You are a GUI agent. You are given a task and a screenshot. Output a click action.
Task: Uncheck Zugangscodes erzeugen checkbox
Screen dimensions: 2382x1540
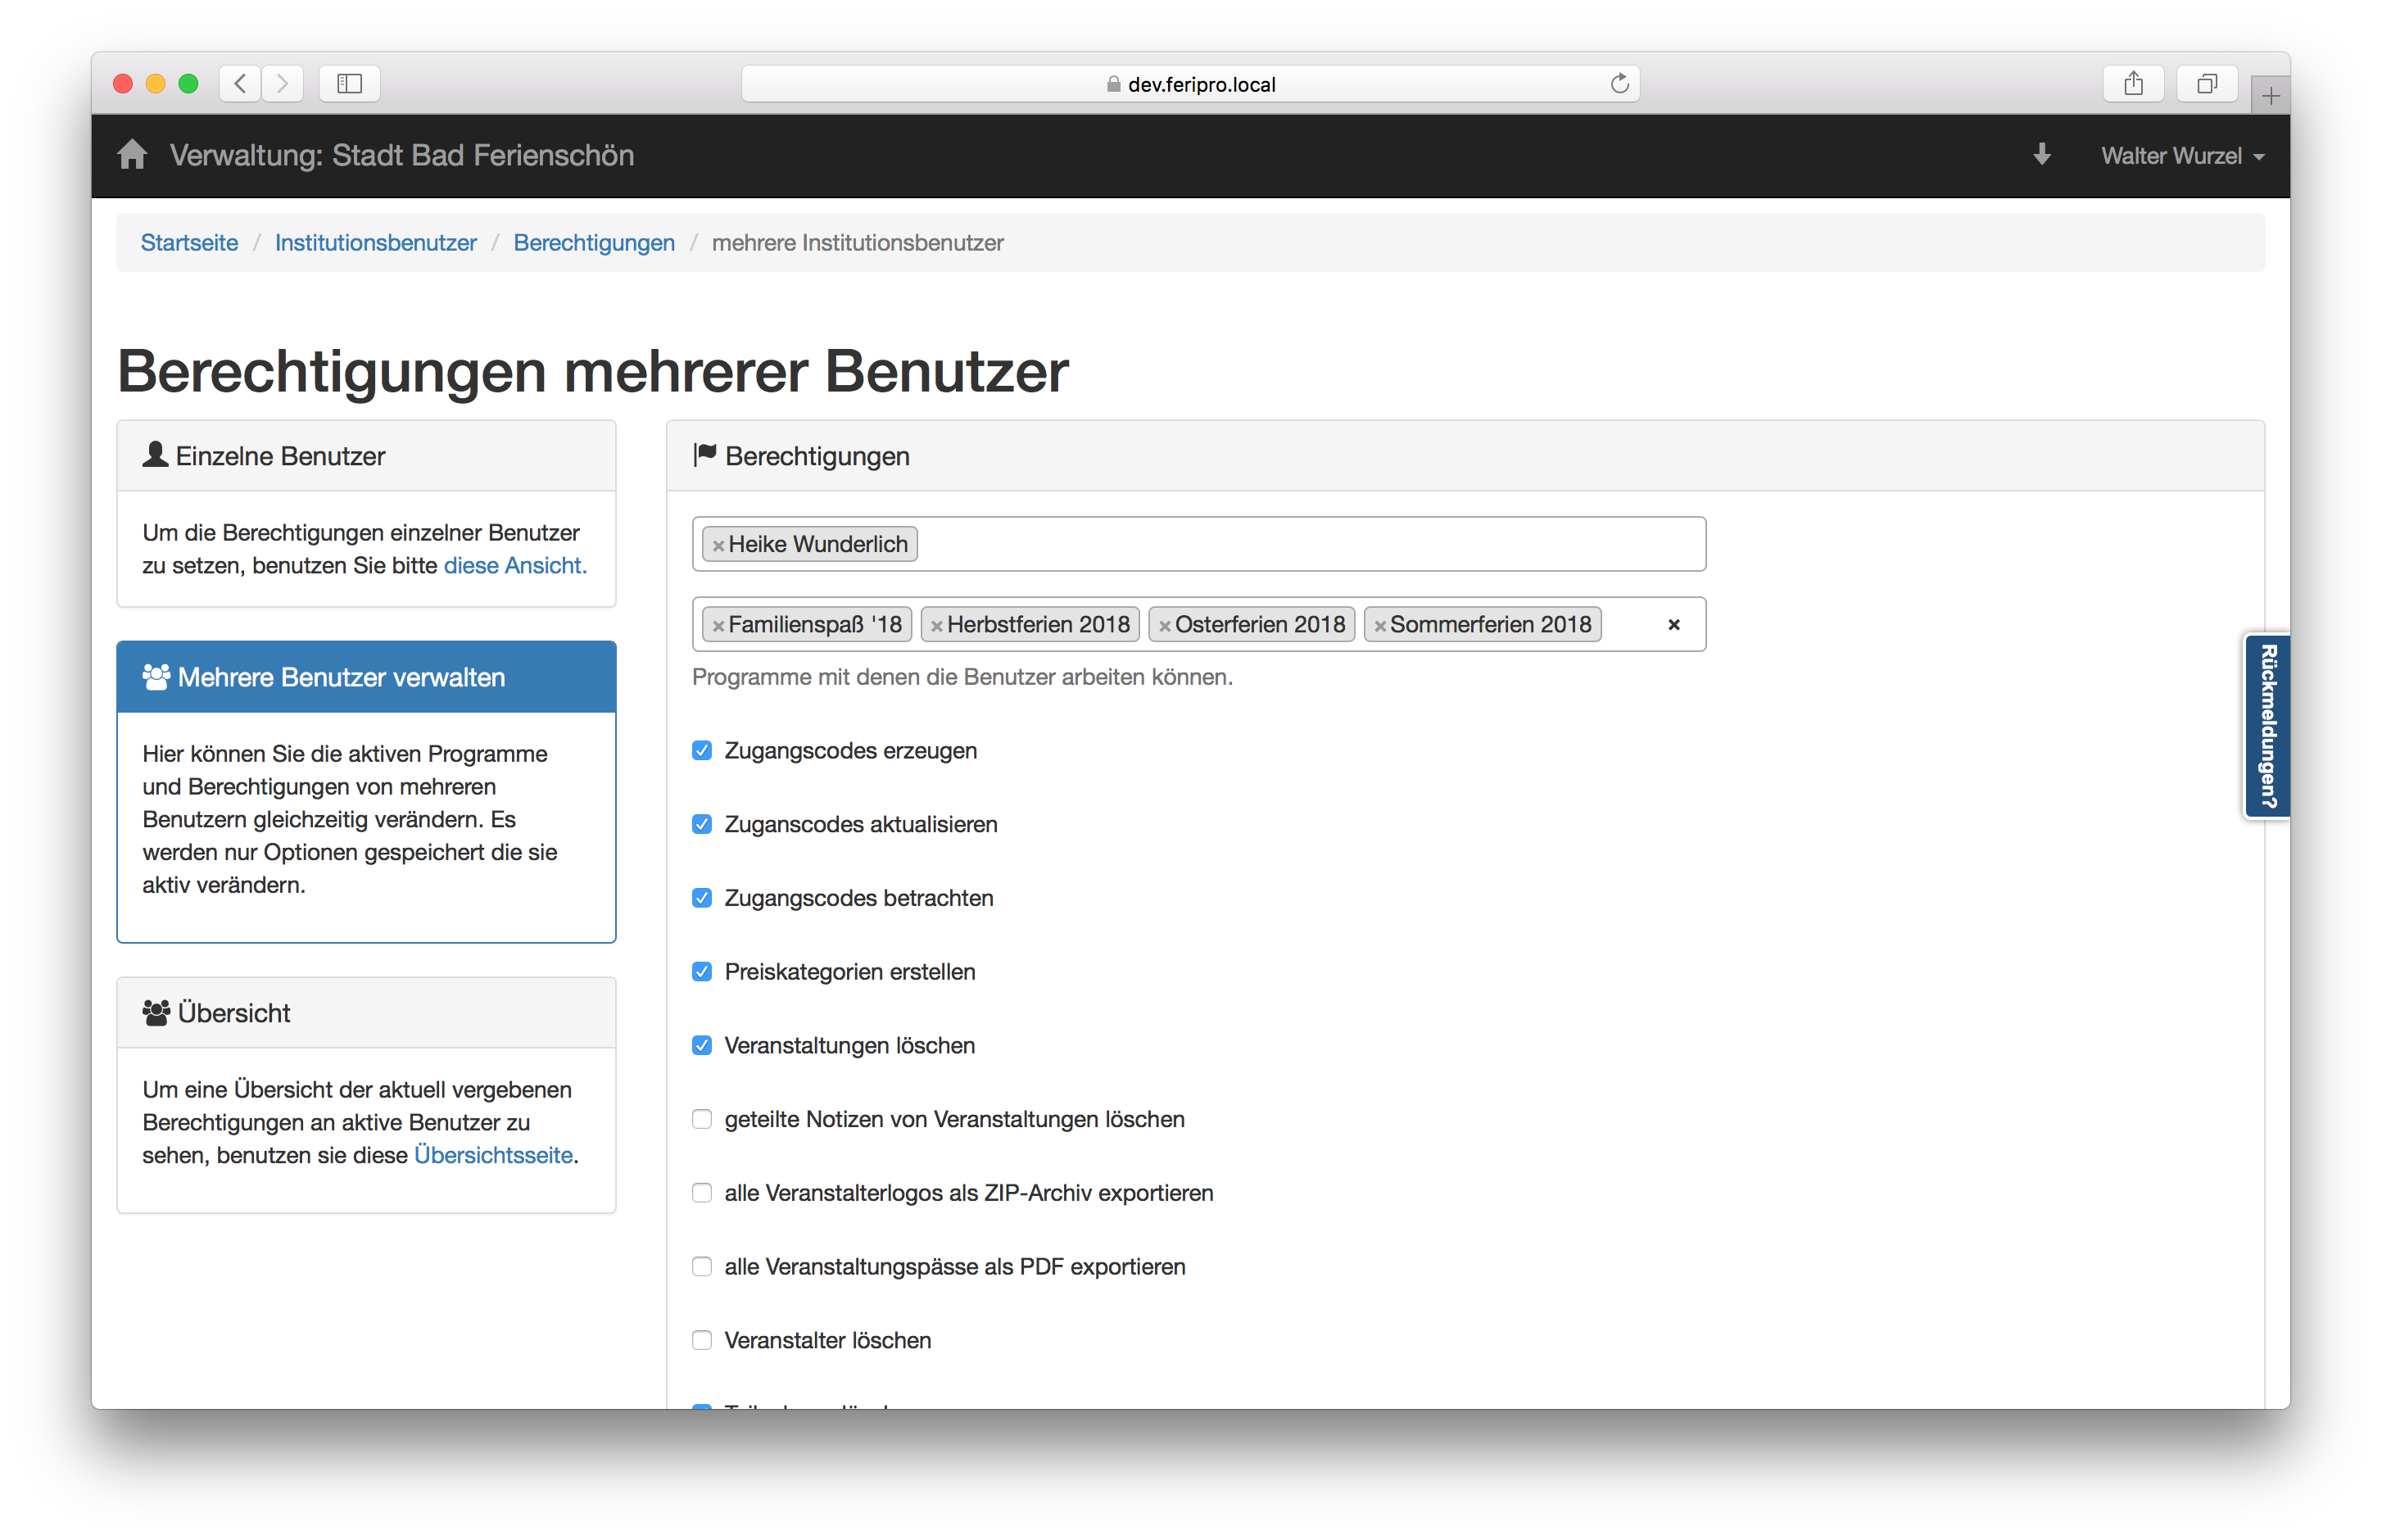coord(702,751)
